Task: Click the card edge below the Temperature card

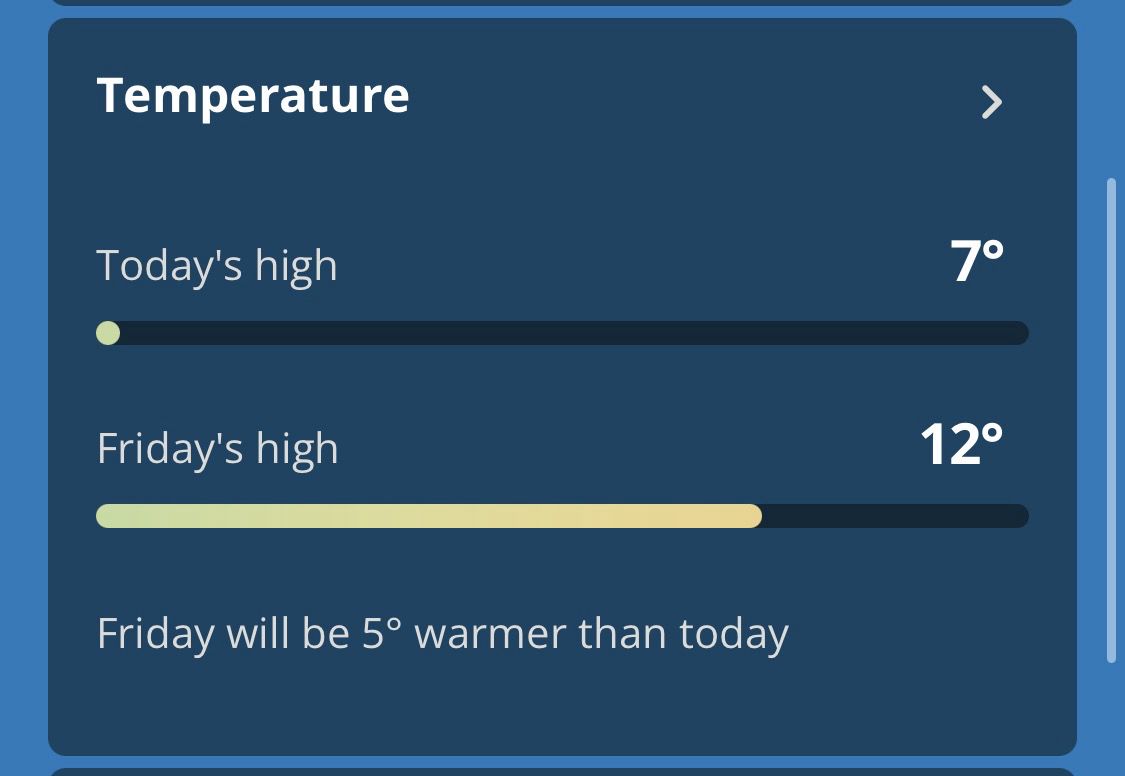Action: [562, 771]
